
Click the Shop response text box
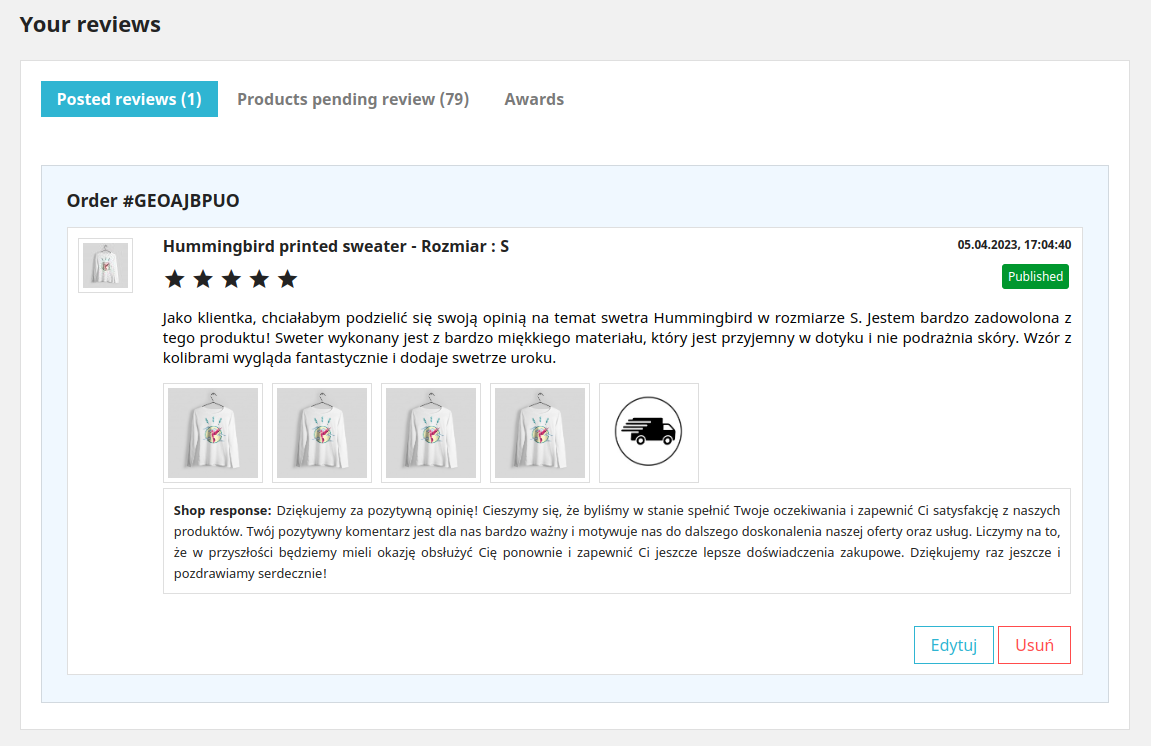click(617, 541)
